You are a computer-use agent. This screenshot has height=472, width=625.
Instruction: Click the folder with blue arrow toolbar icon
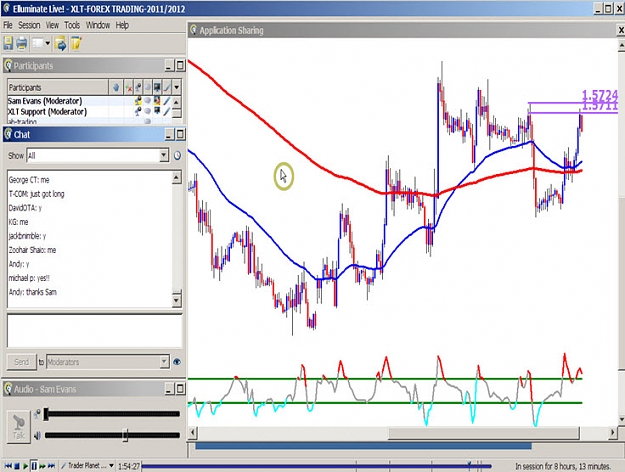pyautogui.click(x=61, y=43)
